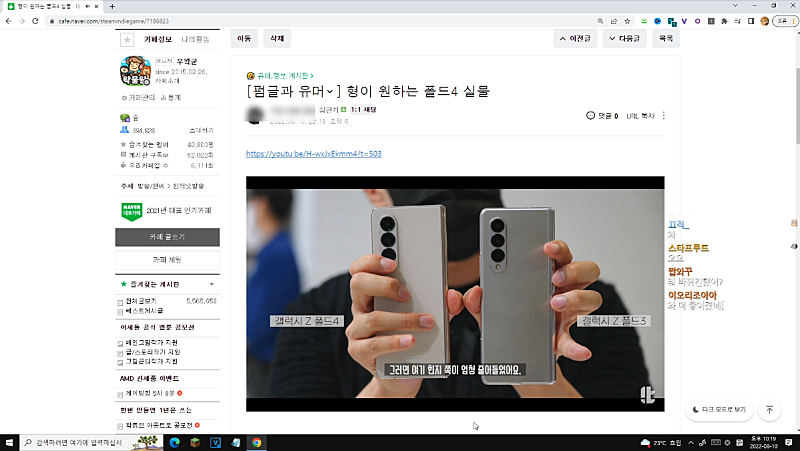Bookmark this page with the star icon
Screen dimensions: 800x451
click(x=628, y=21)
